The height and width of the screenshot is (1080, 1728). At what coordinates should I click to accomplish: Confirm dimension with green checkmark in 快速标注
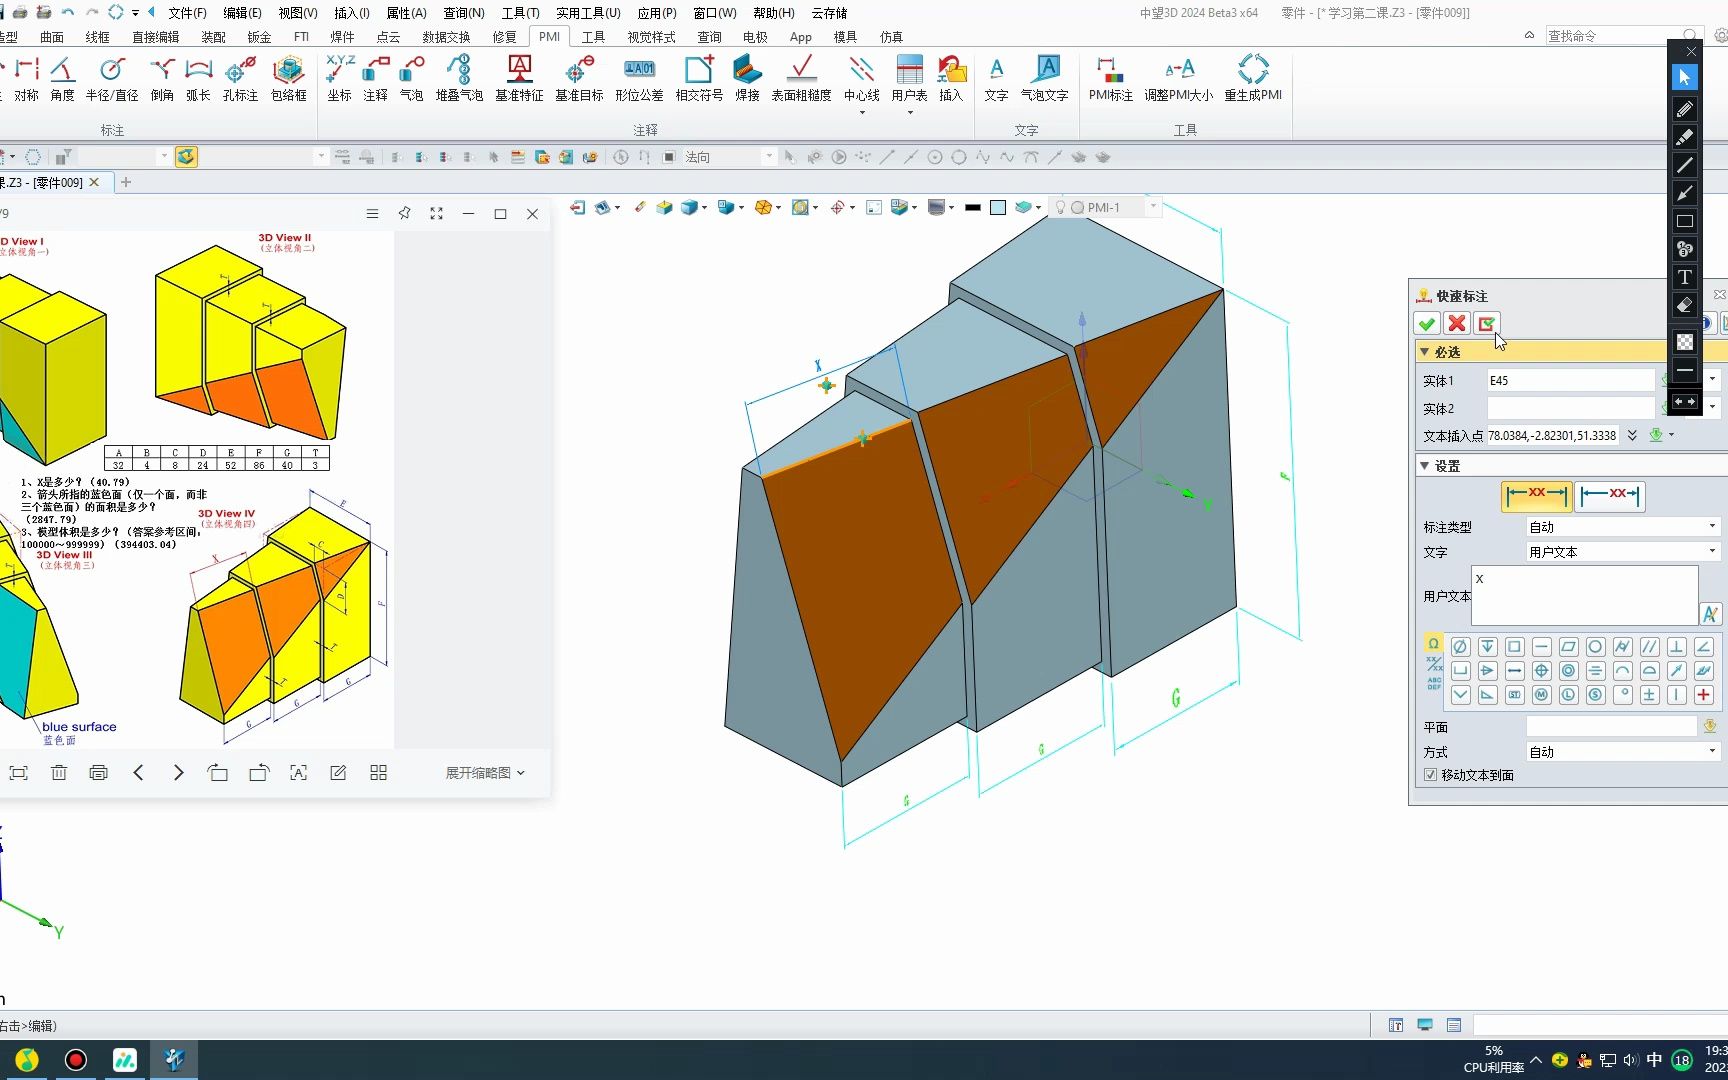coord(1426,323)
